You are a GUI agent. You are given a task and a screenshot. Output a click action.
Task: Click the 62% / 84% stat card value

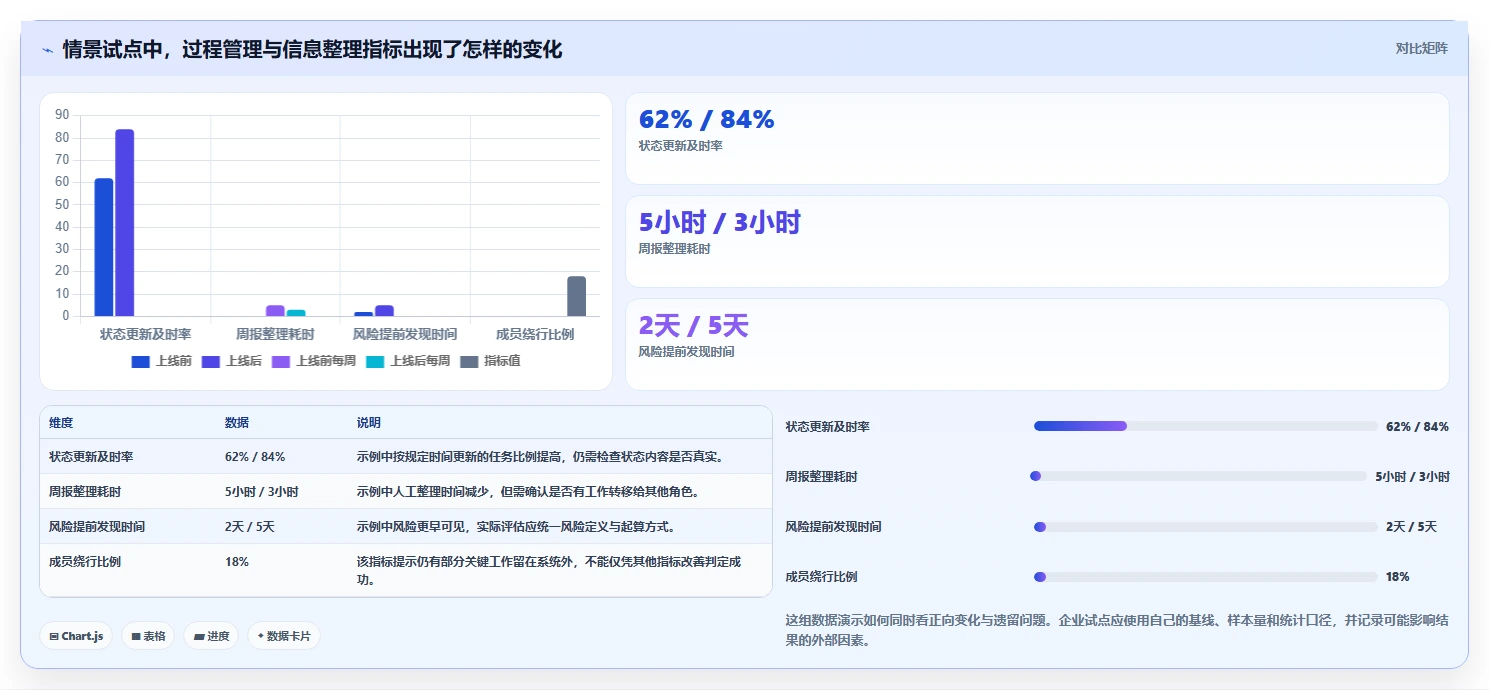click(707, 120)
